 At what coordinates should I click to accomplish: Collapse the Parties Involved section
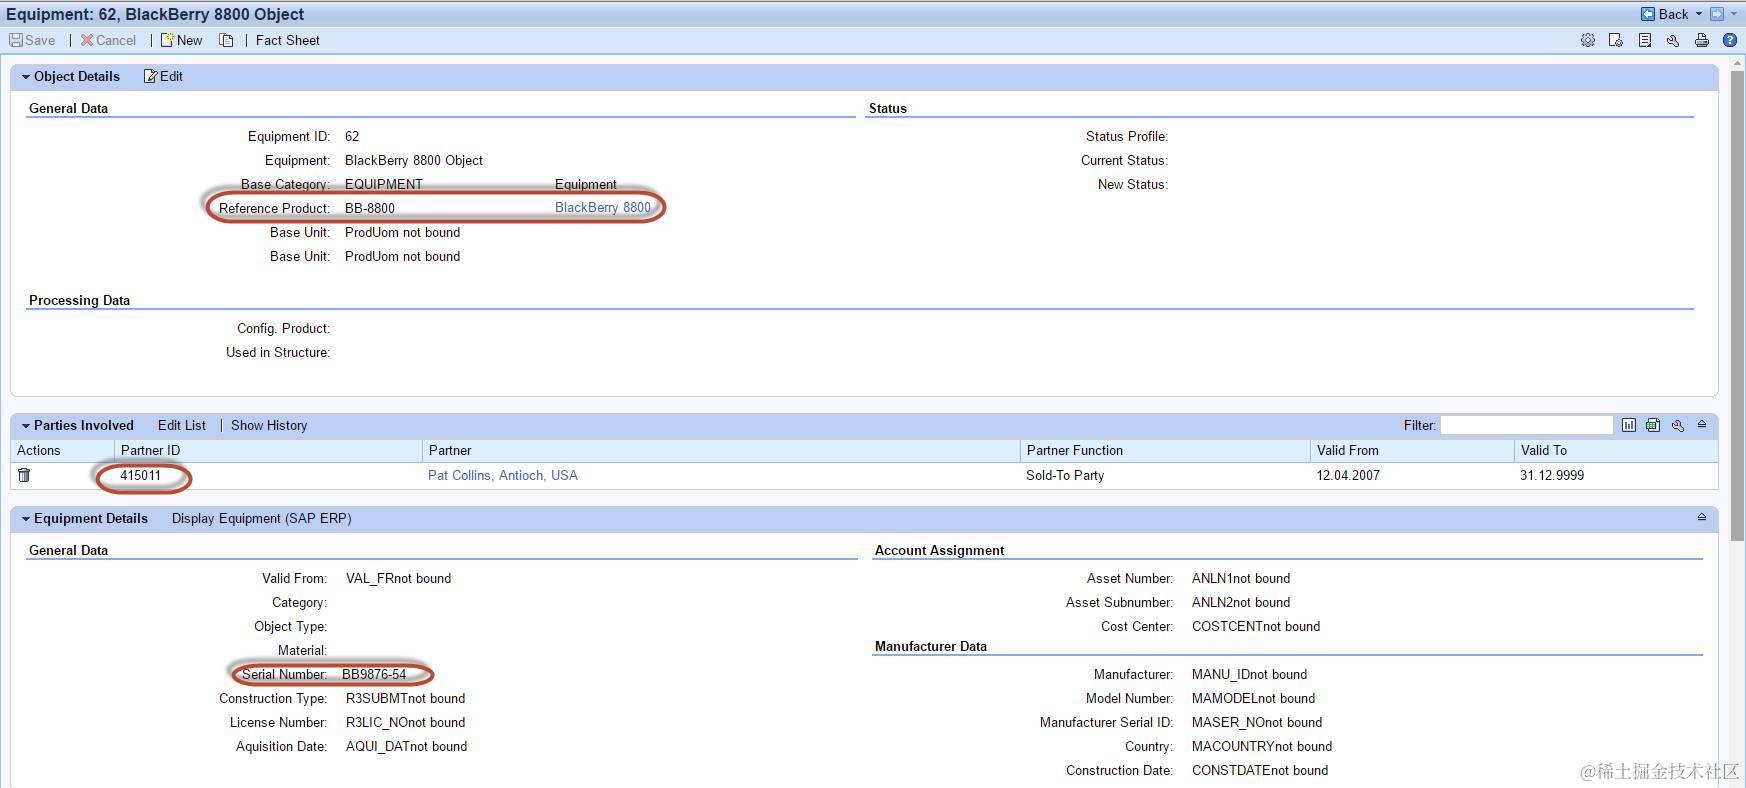tap(26, 426)
